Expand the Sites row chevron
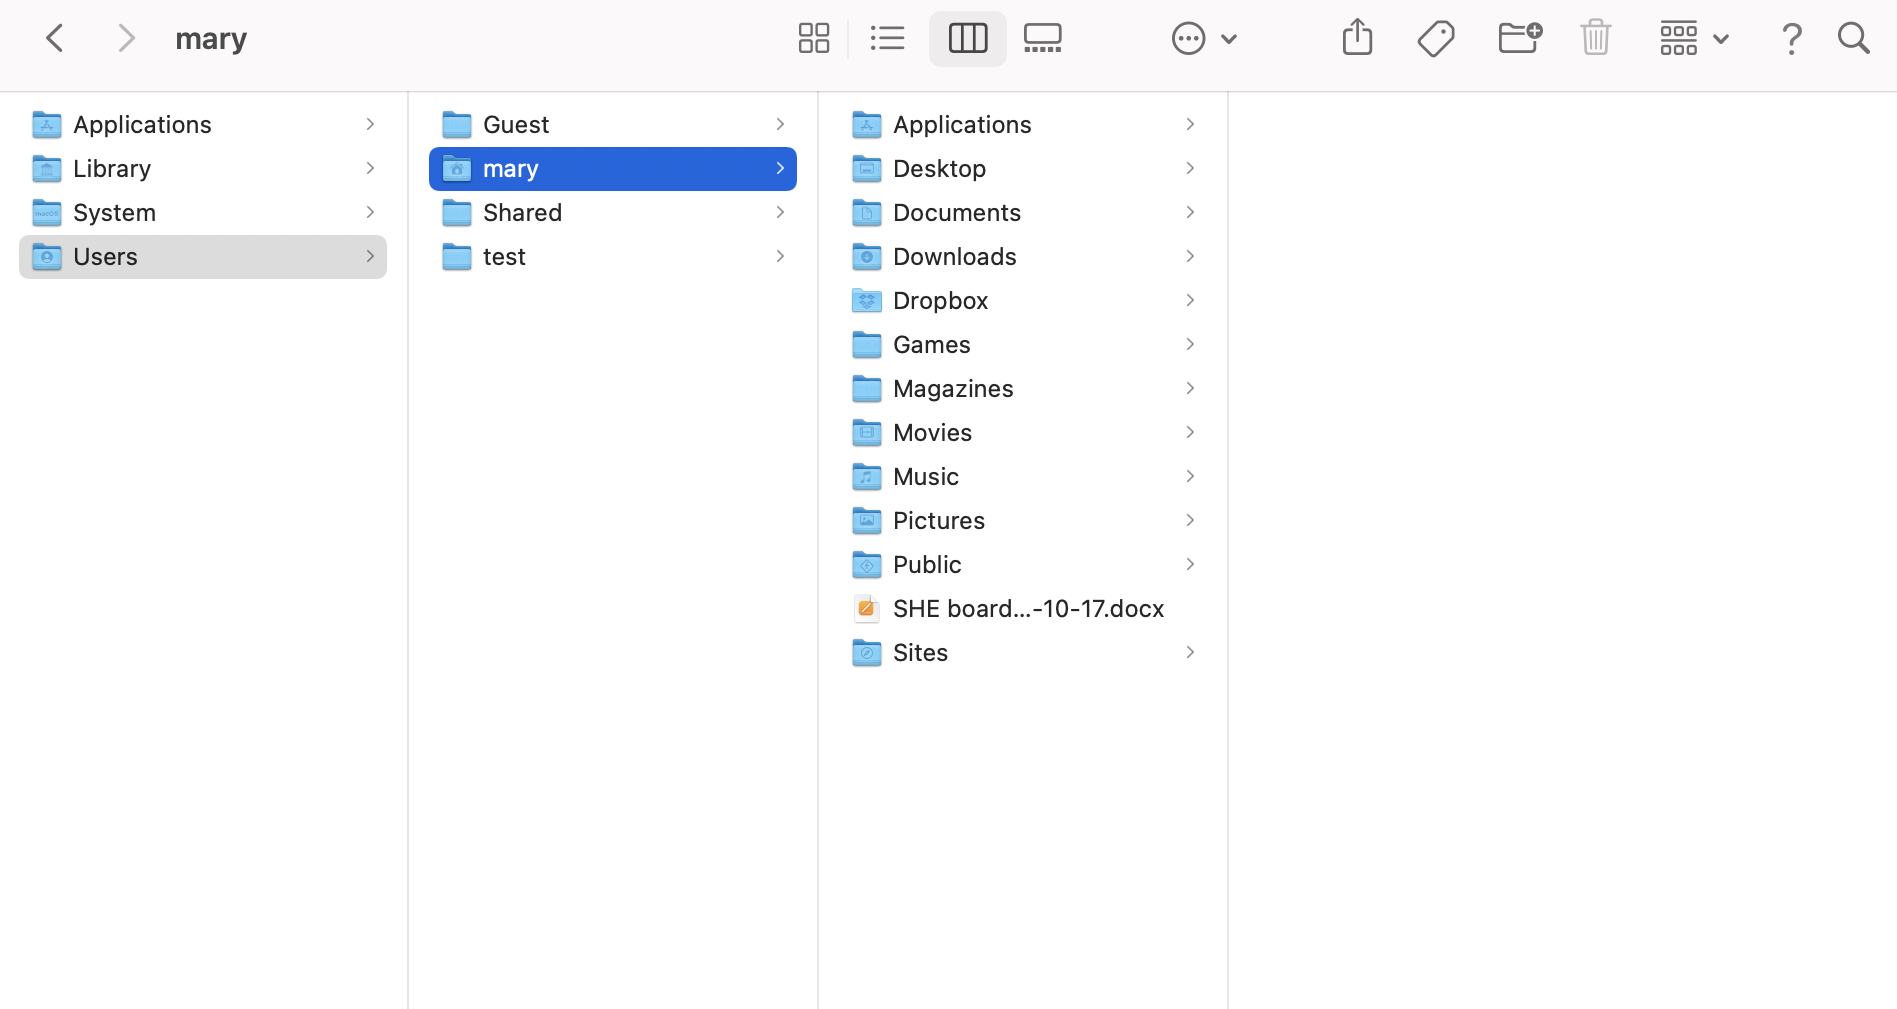The height and width of the screenshot is (1009, 1897). [1190, 652]
